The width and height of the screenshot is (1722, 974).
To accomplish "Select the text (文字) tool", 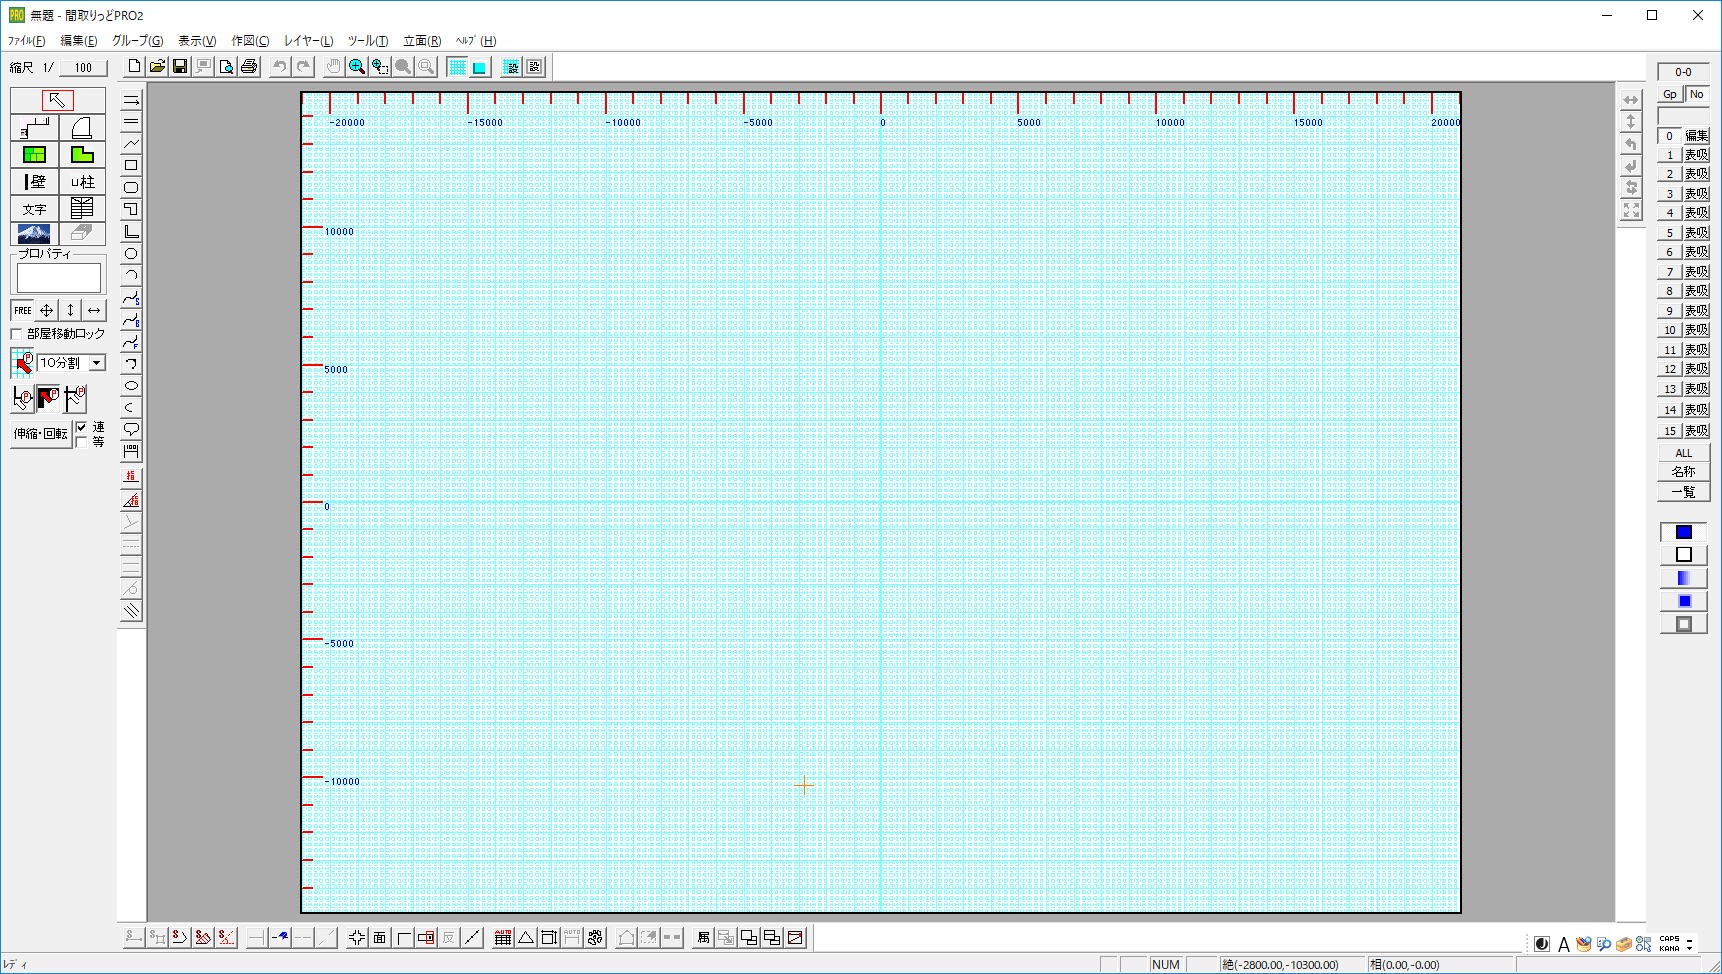I will tap(34, 208).
